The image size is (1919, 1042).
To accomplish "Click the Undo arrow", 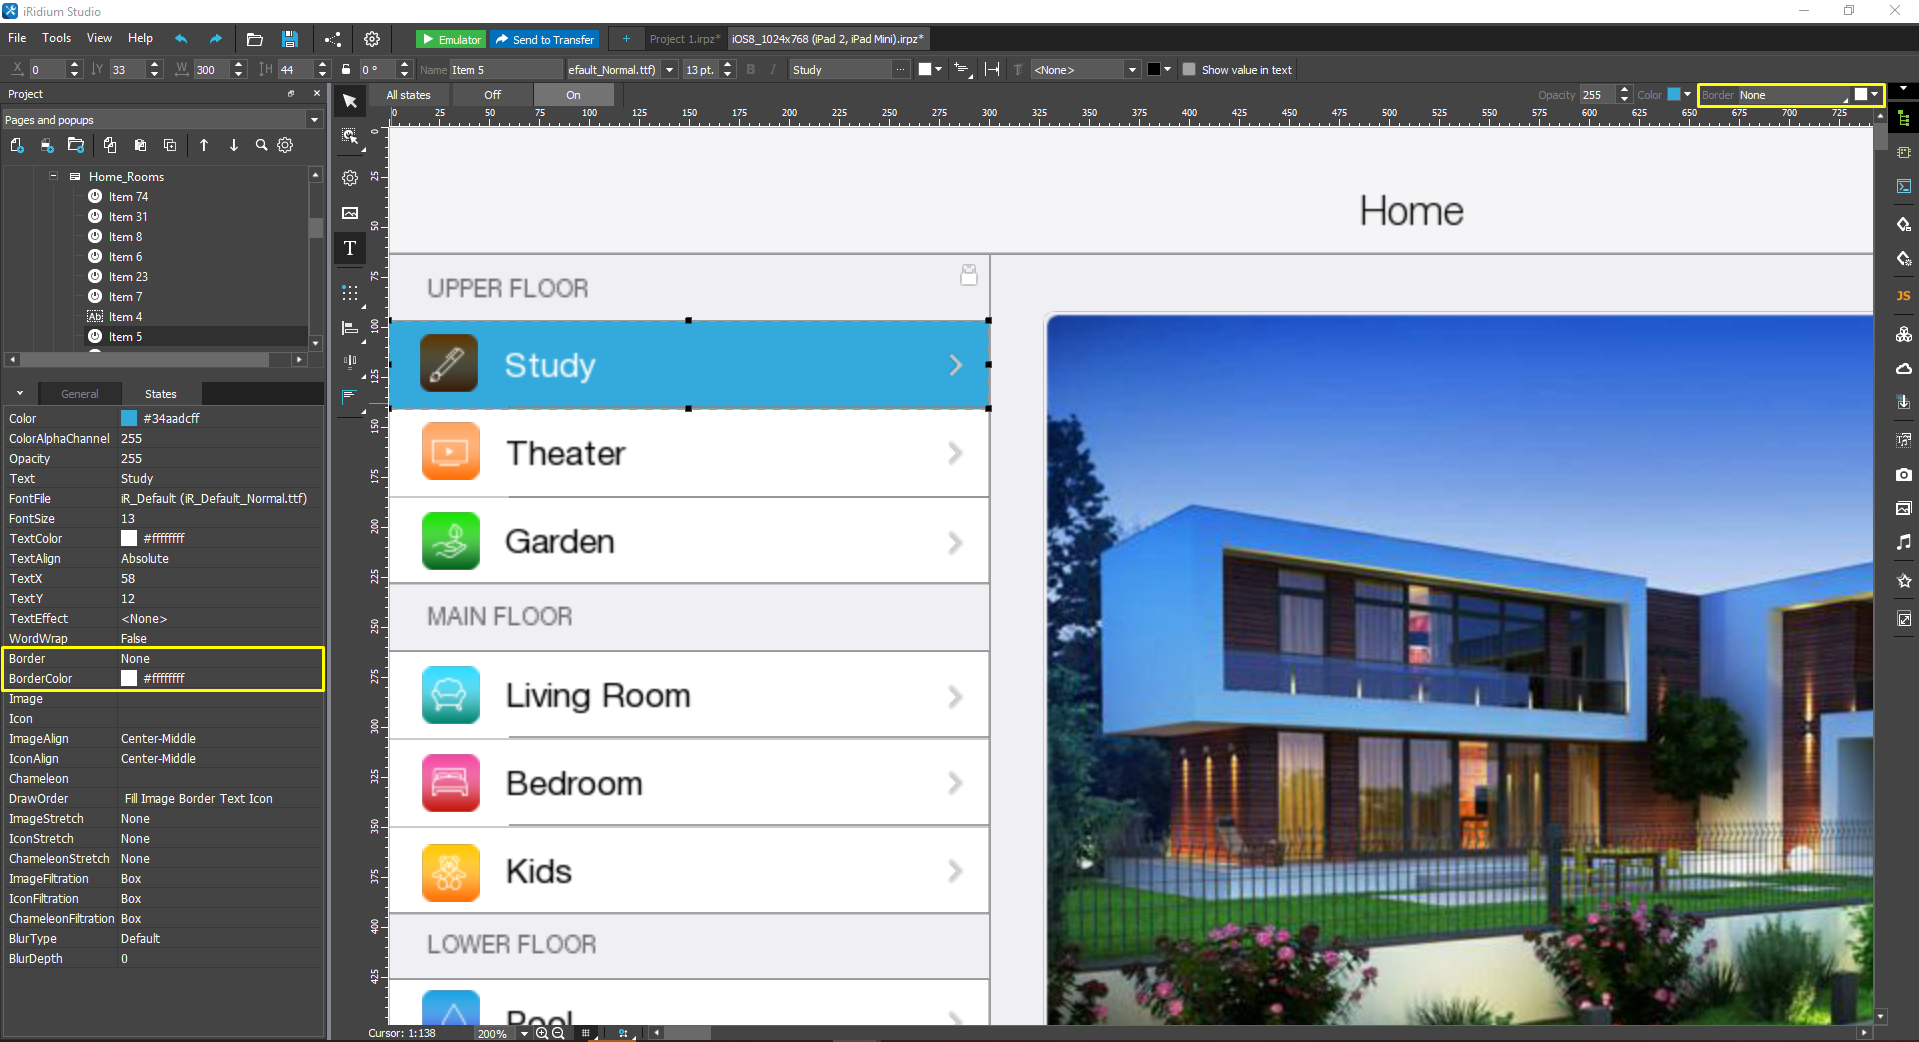I will pos(181,39).
